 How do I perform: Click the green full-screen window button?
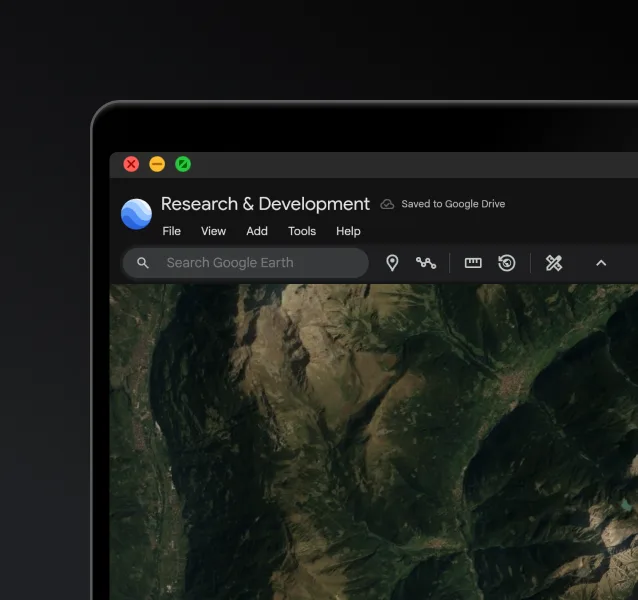point(183,164)
